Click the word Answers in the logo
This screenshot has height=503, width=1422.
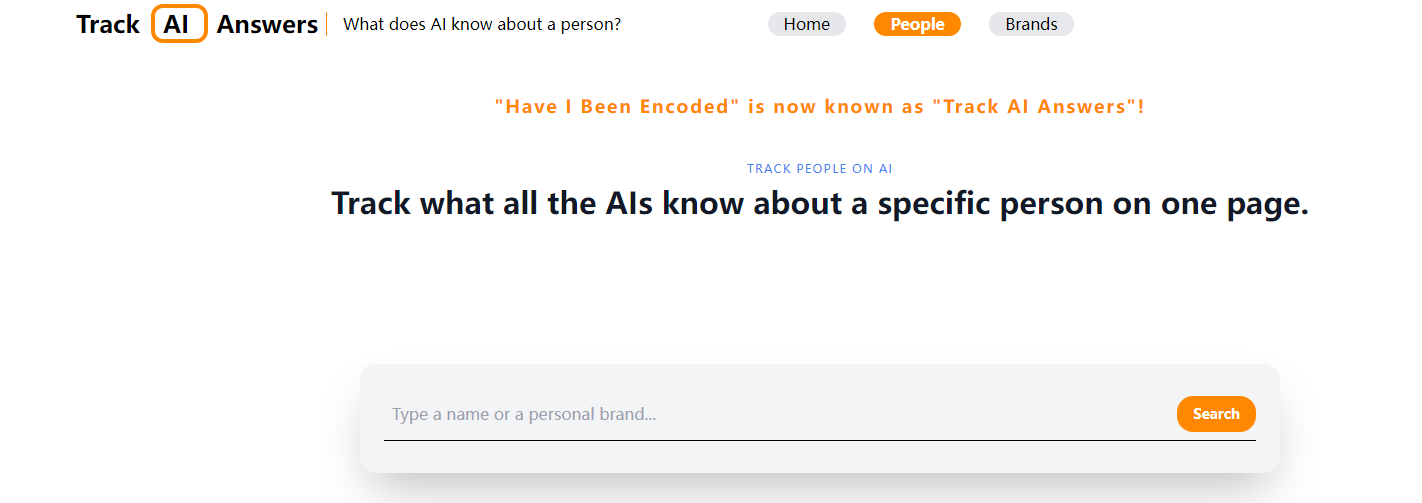click(x=267, y=24)
